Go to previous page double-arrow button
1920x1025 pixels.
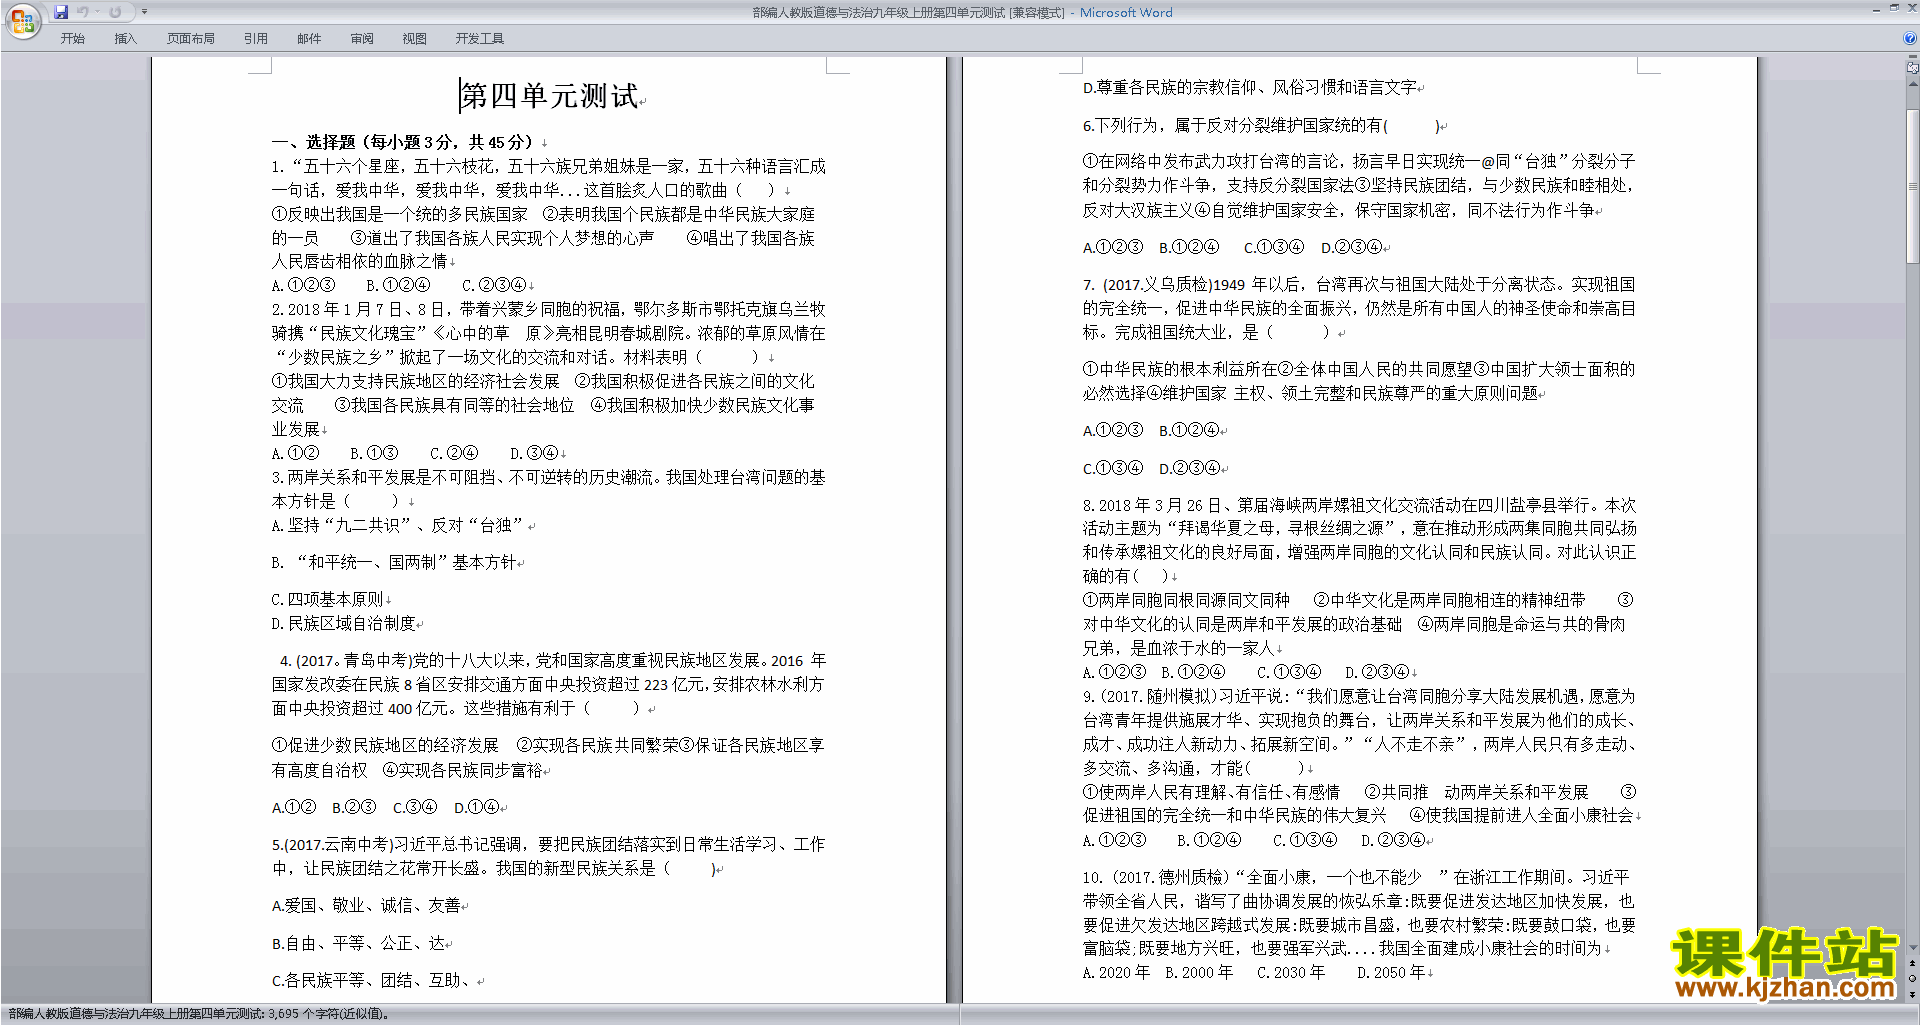click(1913, 963)
